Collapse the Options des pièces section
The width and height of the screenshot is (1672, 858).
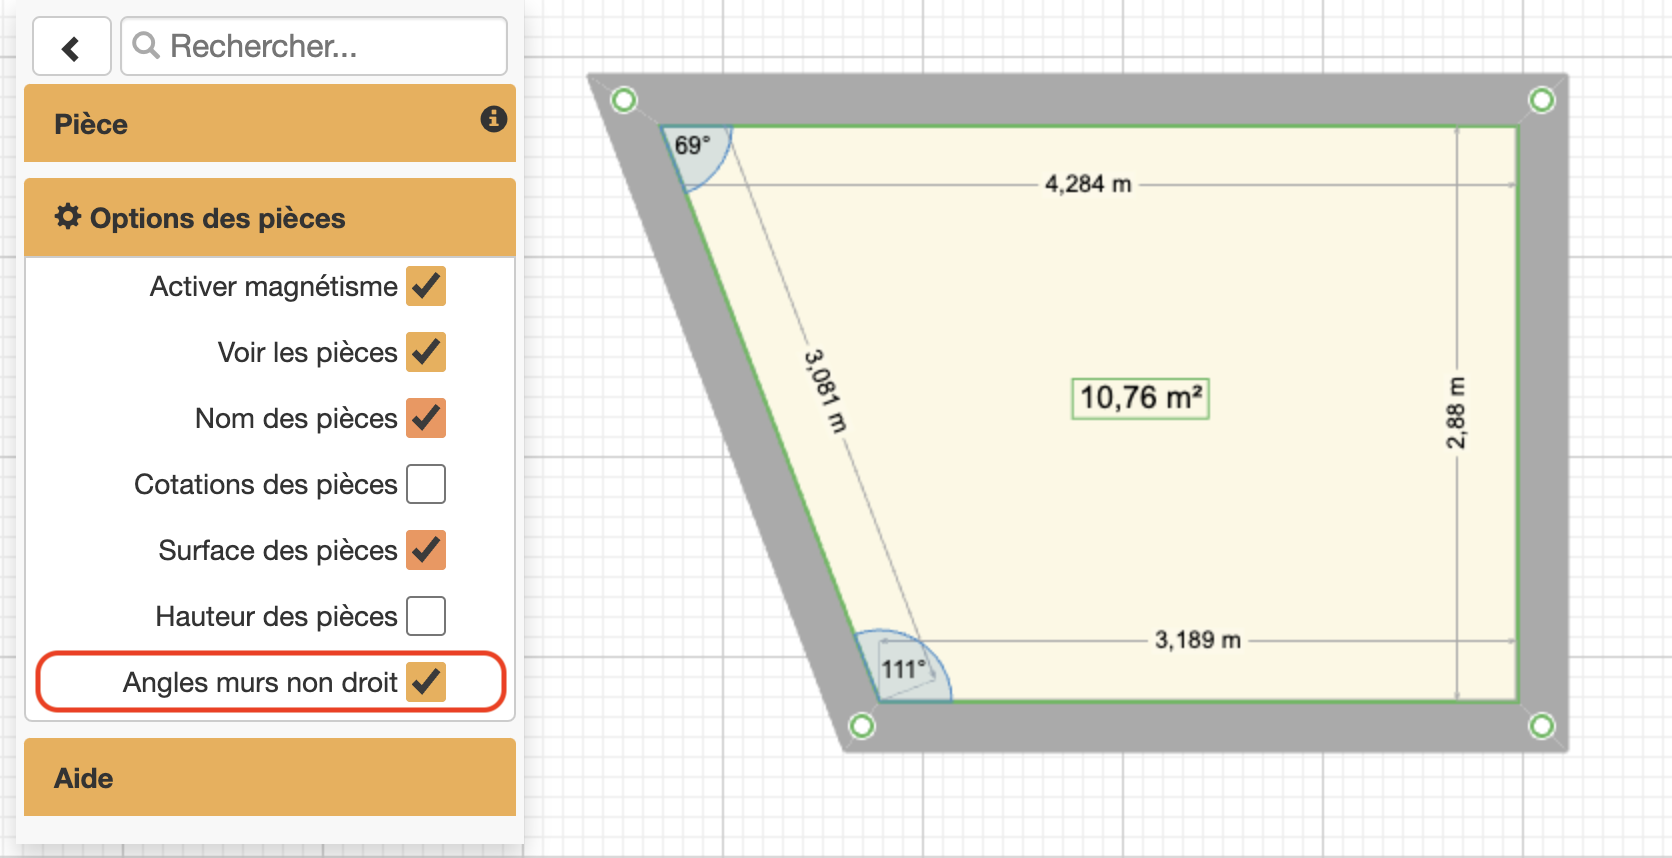coord(270,218)
